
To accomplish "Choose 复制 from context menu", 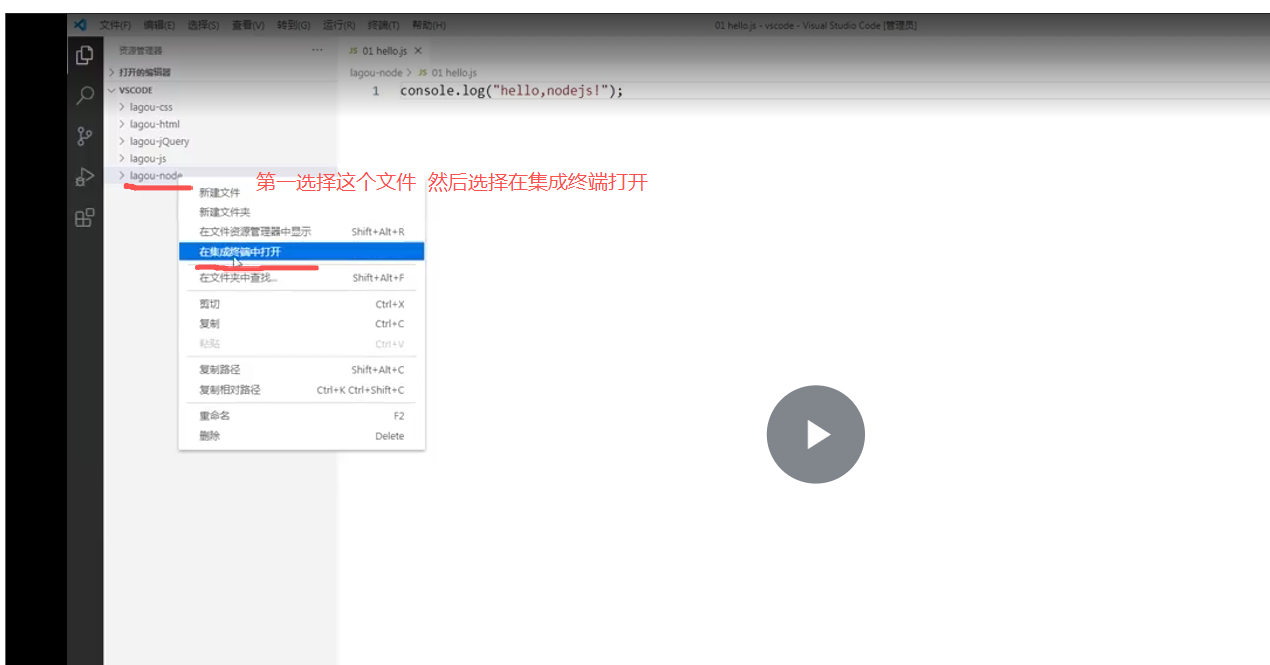I will tap(301, 324).
